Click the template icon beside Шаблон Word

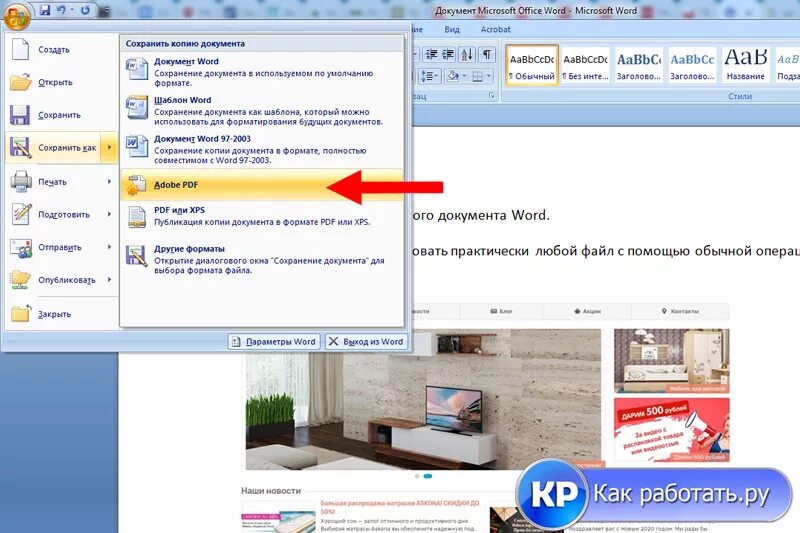pos(137,107)
